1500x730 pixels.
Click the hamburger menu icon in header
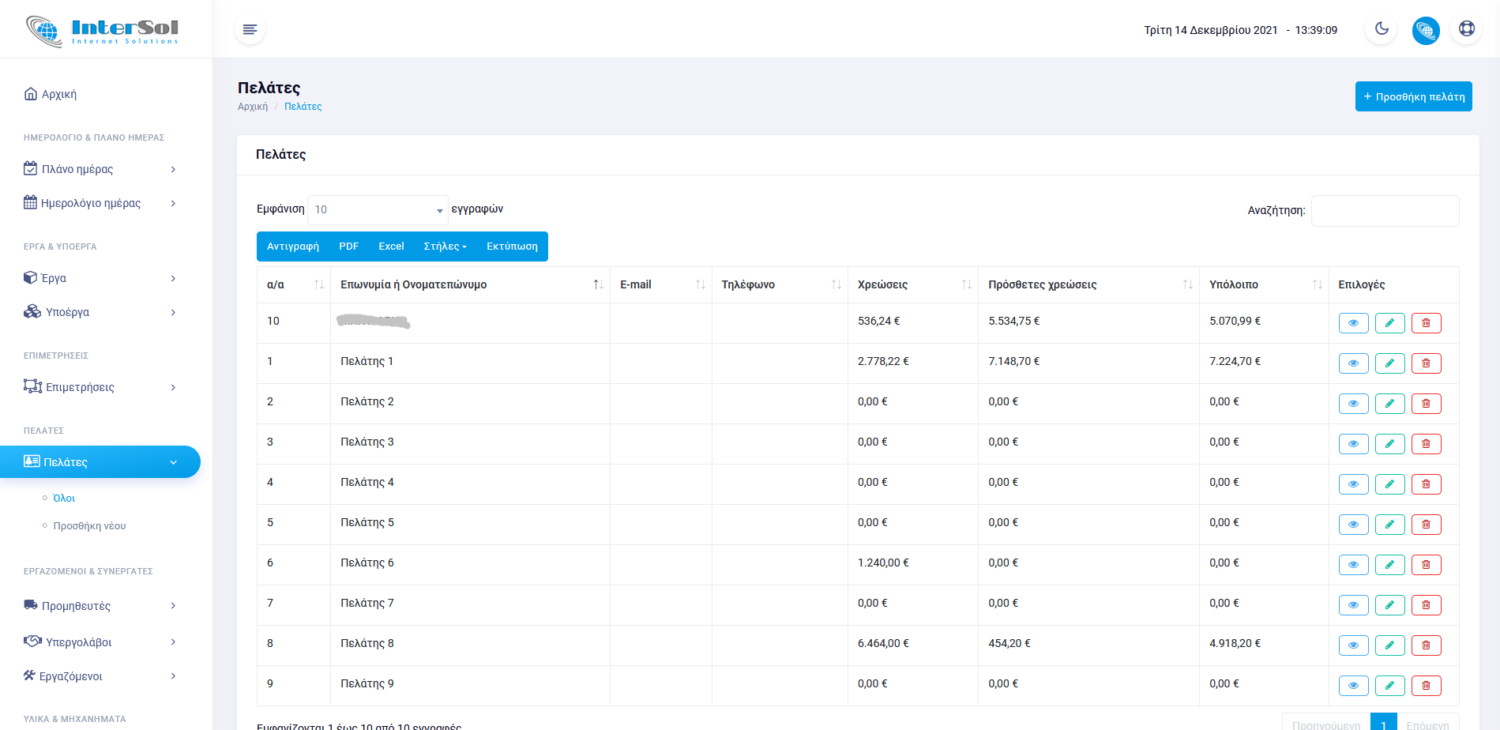pos(250,29)
